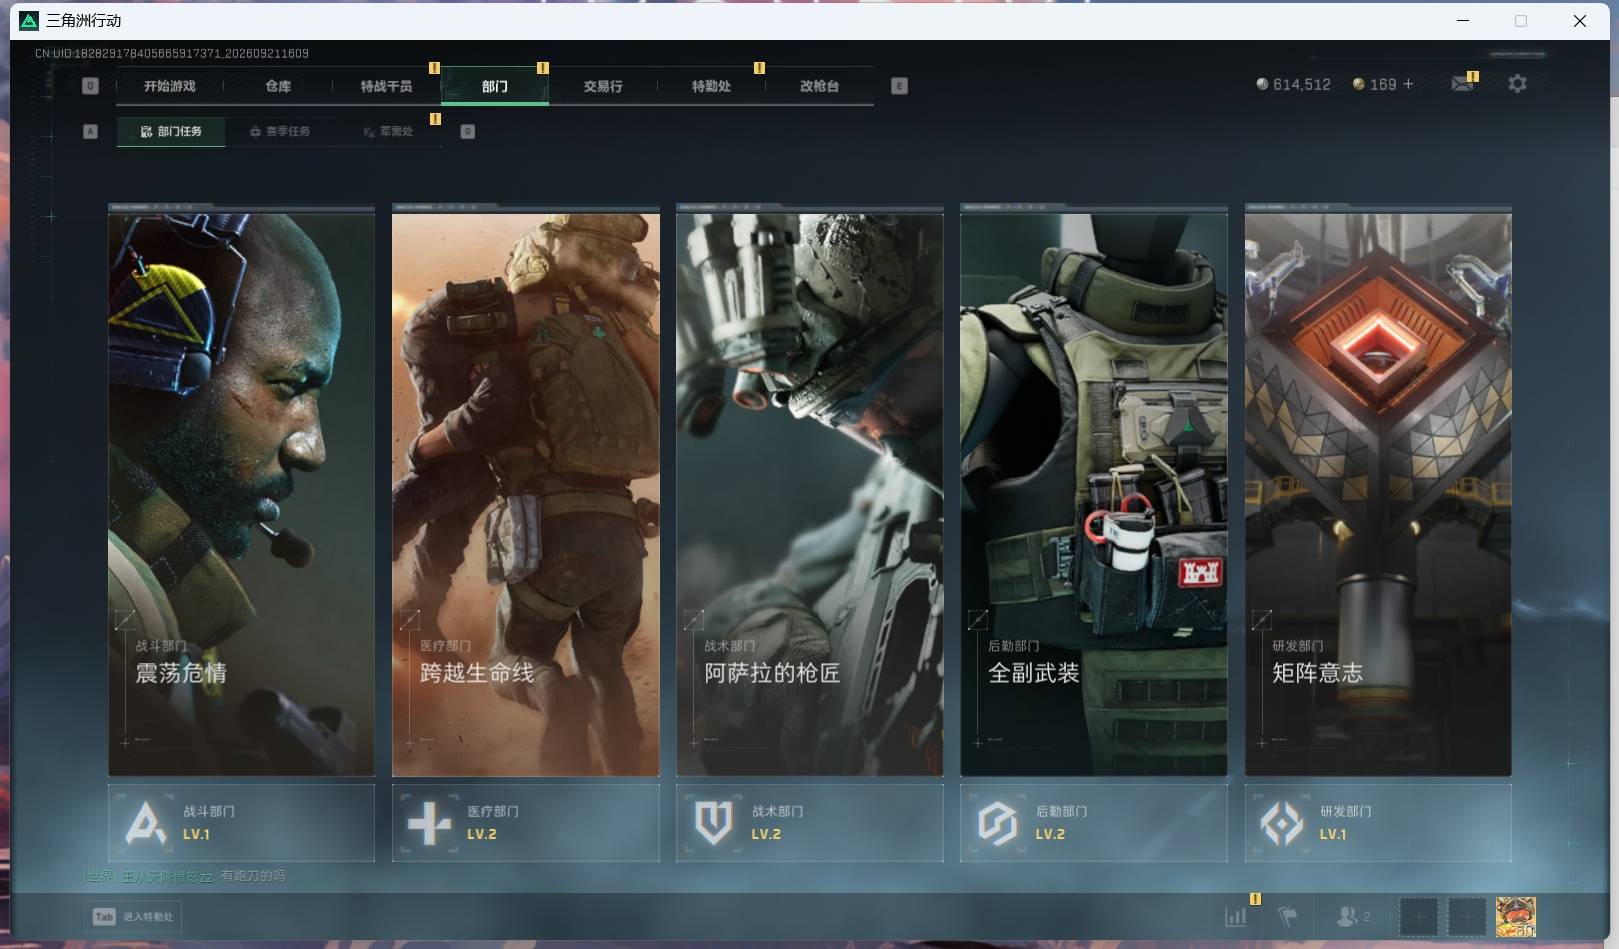Switch to the 仓库 tab
This screenshot has width=1619, height=949.
[278, 86]
